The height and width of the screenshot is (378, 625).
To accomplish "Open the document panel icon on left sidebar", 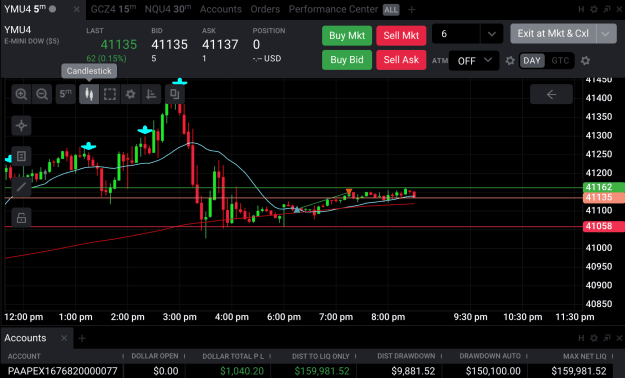I will click(21, 156).
